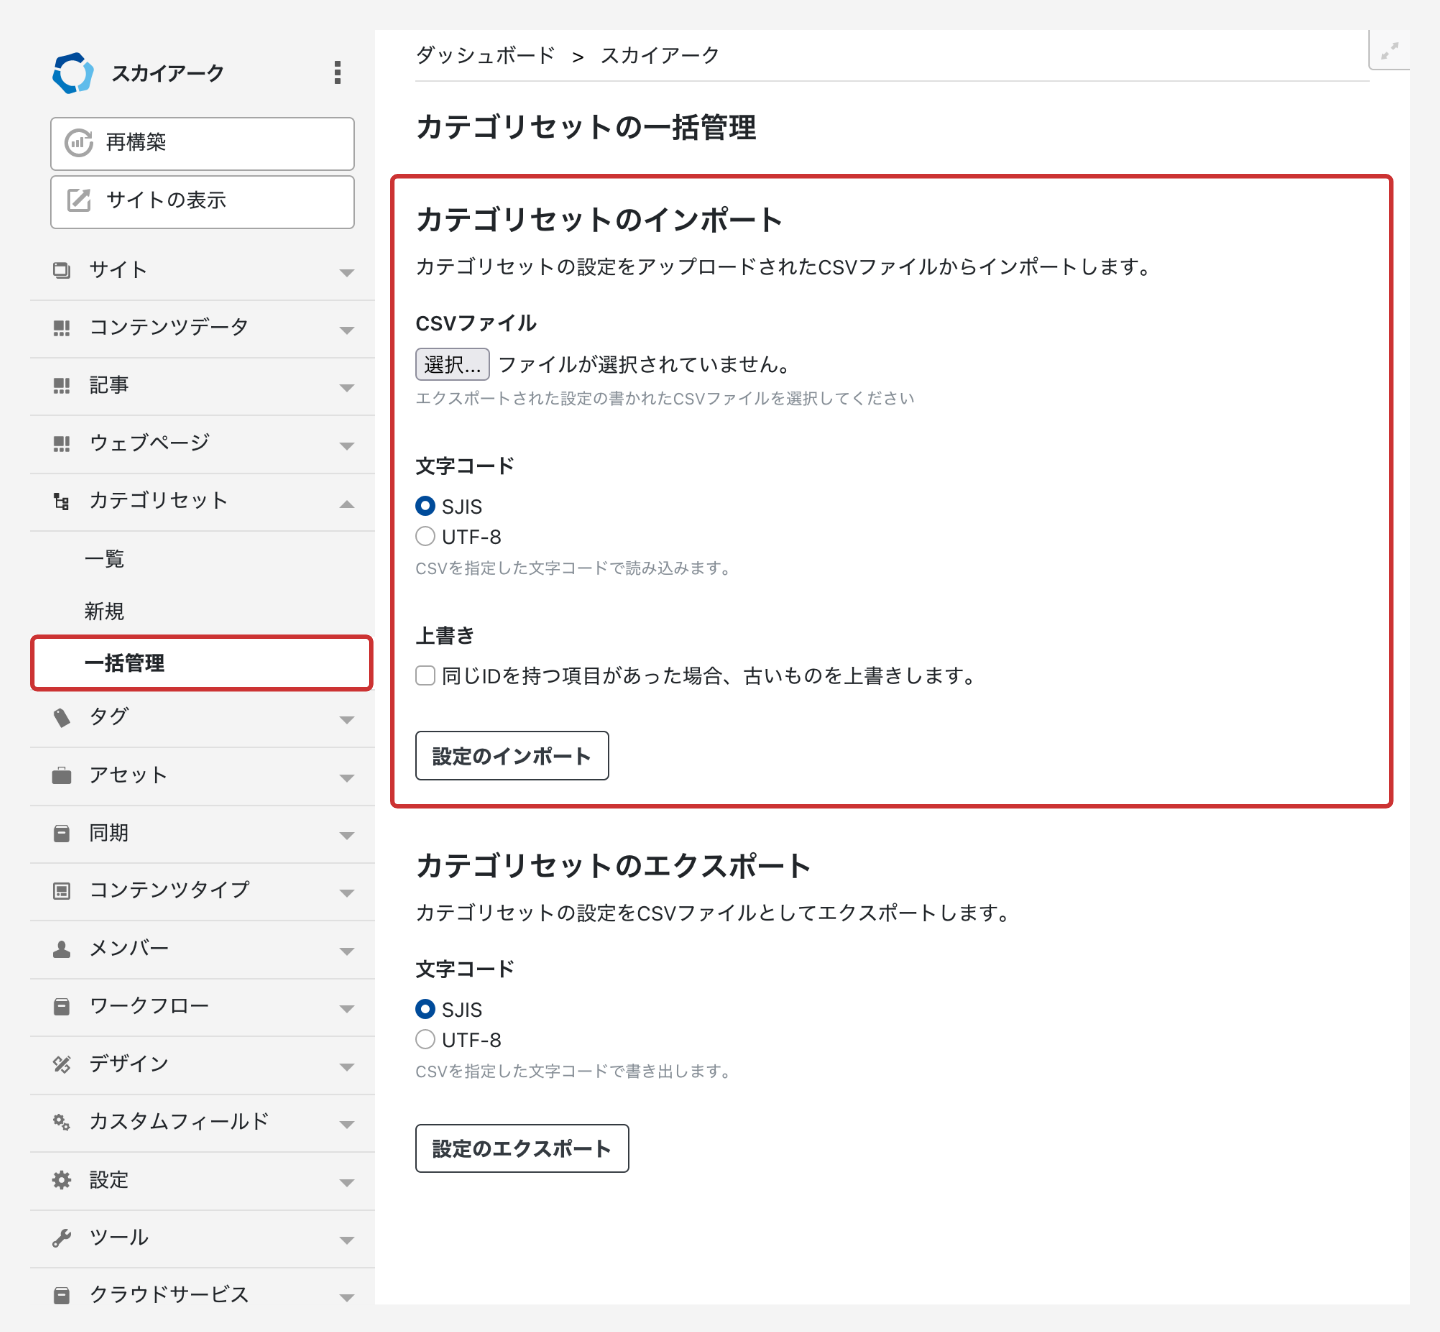Screen dimensions: 1440x1332
Task: Click the tag icon in sidebar
Action: [x=62, y=717]
